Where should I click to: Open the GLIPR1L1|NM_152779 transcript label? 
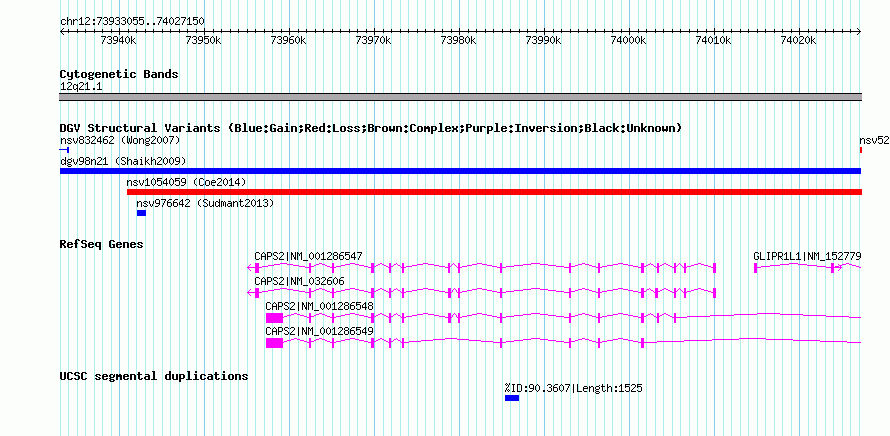(x=807, y=257)
